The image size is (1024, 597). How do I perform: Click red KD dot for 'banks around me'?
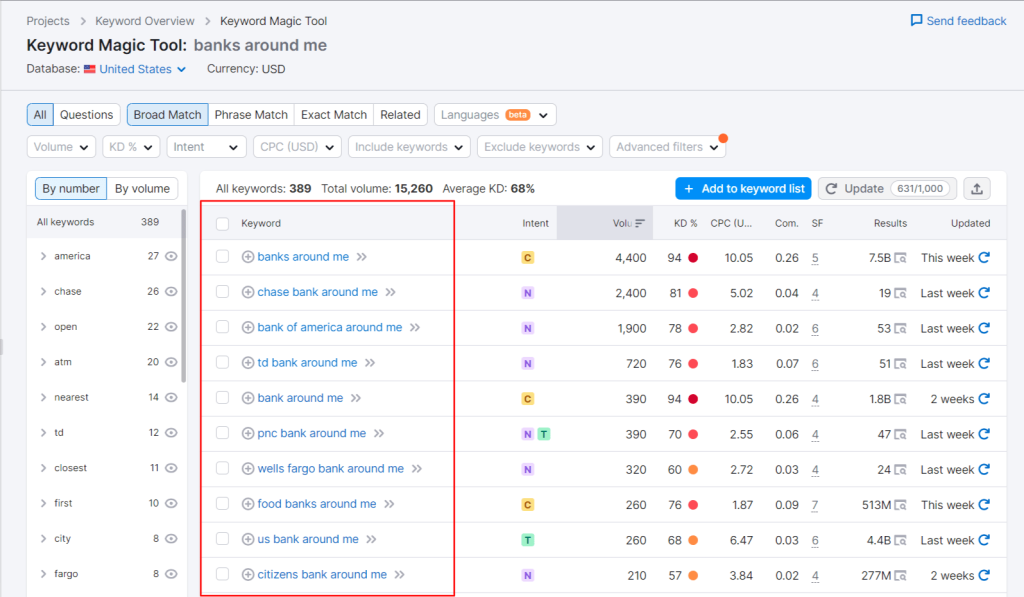(x=693, y=258)
